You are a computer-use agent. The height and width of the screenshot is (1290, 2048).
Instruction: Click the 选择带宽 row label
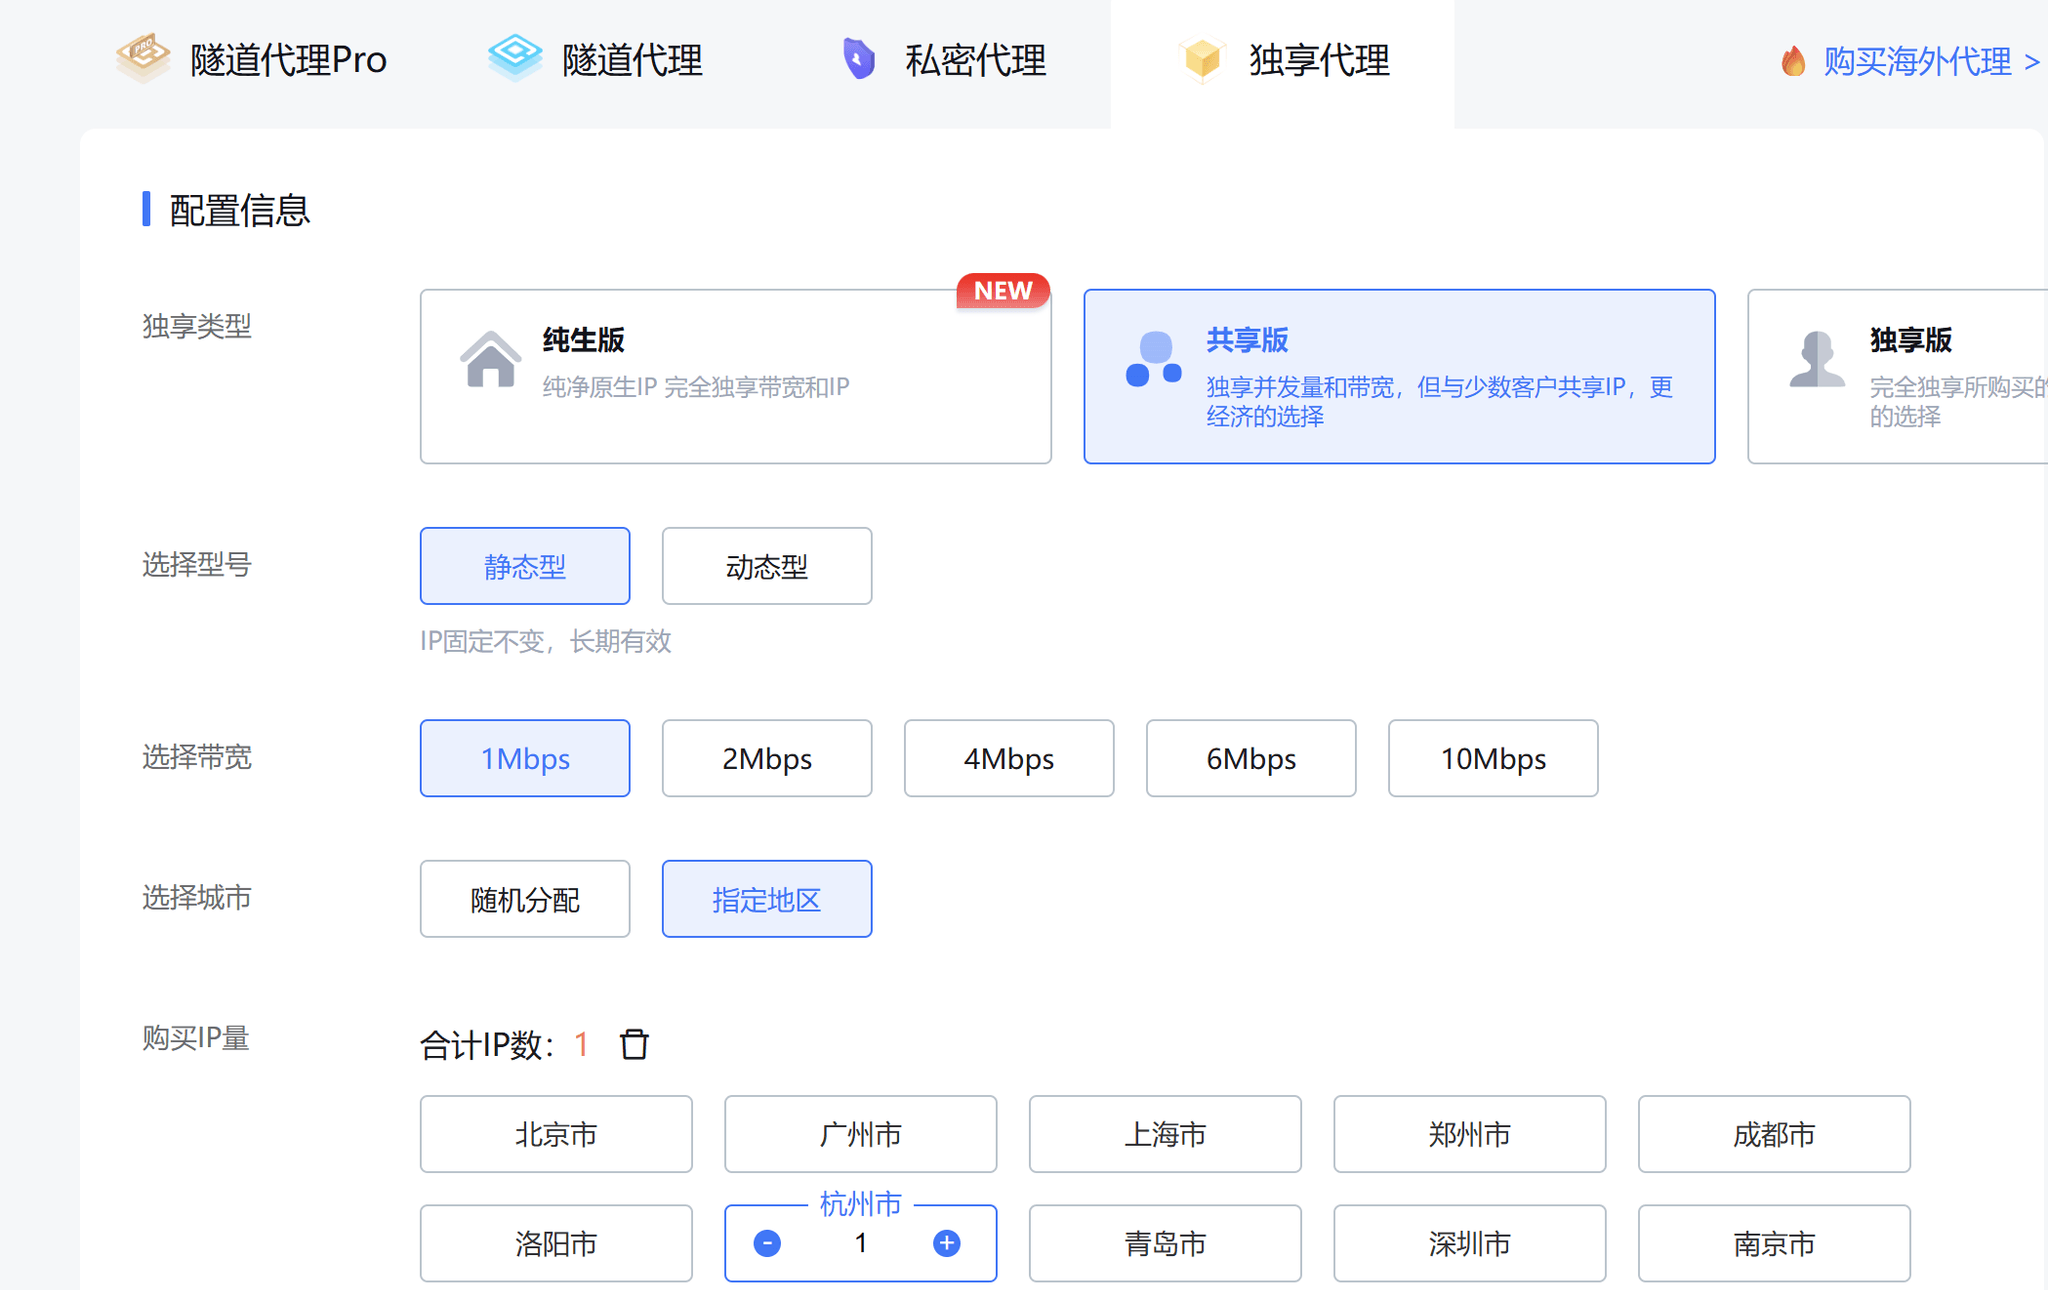click(197, 757)
